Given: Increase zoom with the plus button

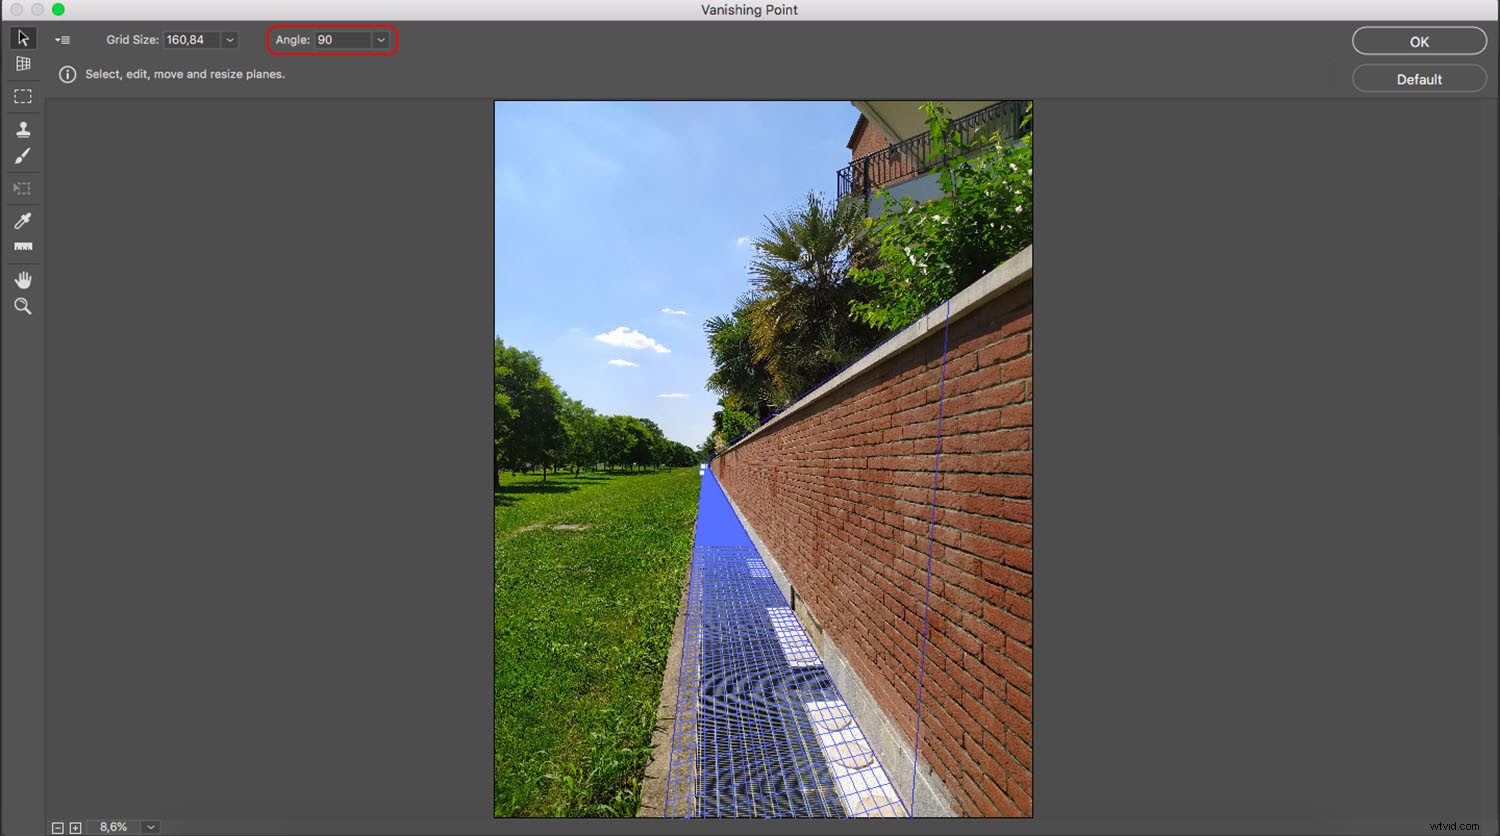Looking at the screenshot, I should [75, 827].
